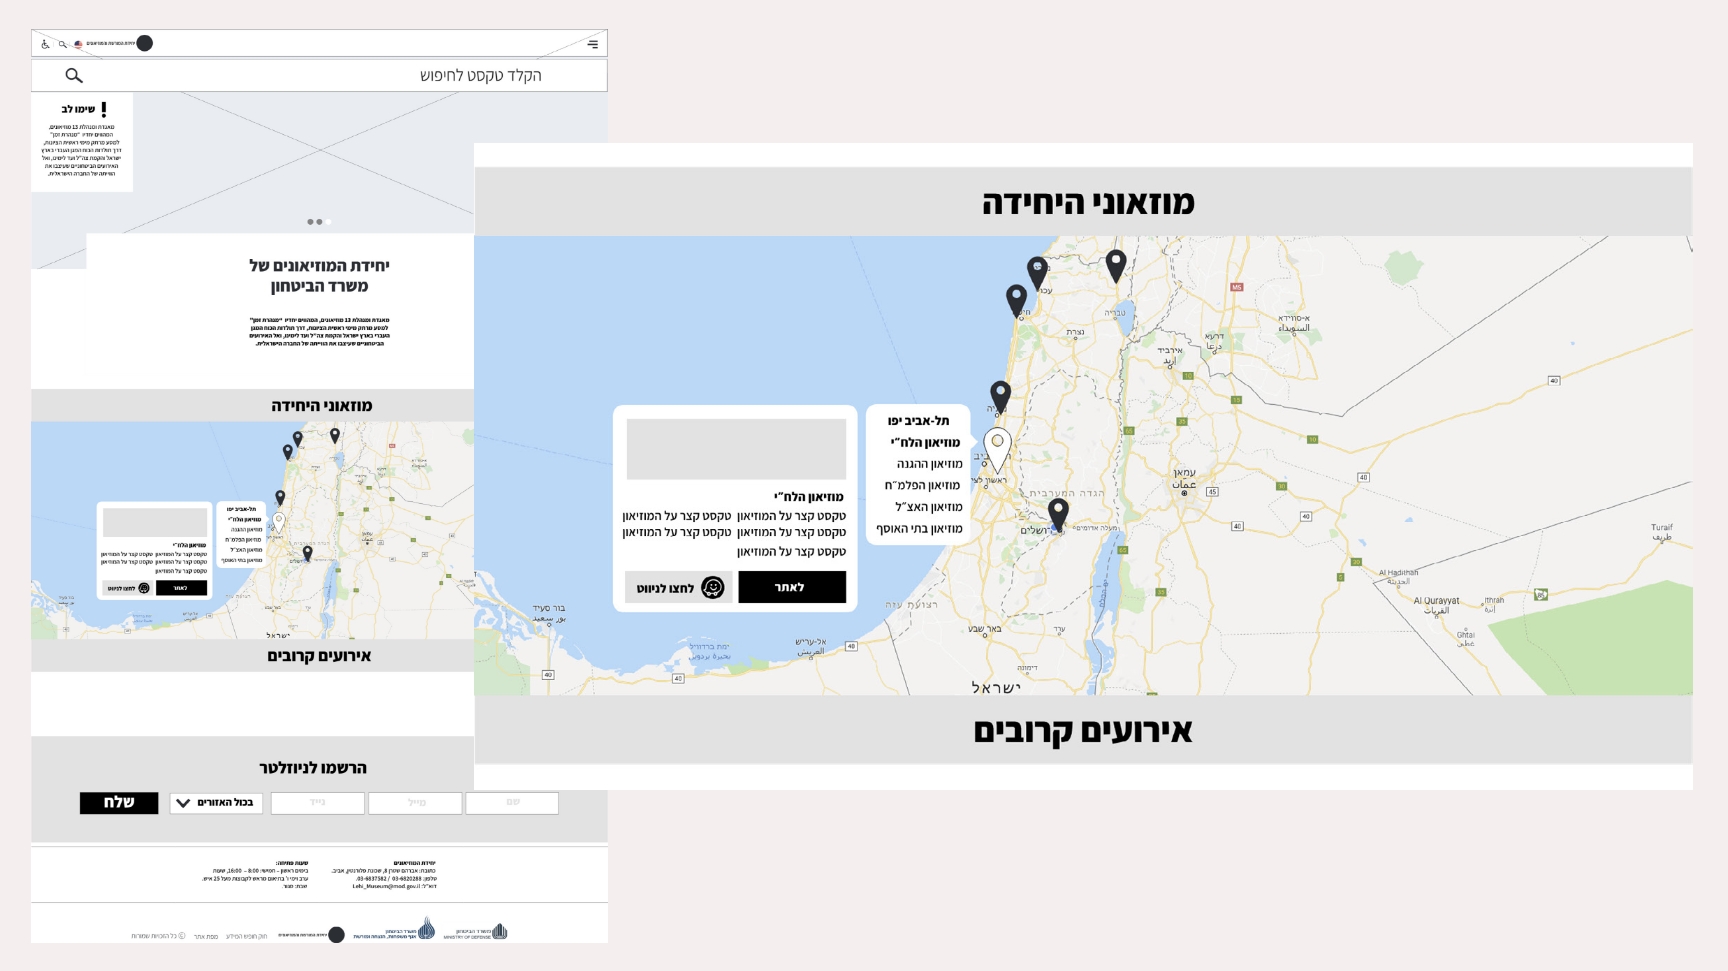The height and width of the screenshot is (971, 1728).
Task: Click the small 'מוזיאוני היחידה' heading in the wireframe
Action: [321, 405]
